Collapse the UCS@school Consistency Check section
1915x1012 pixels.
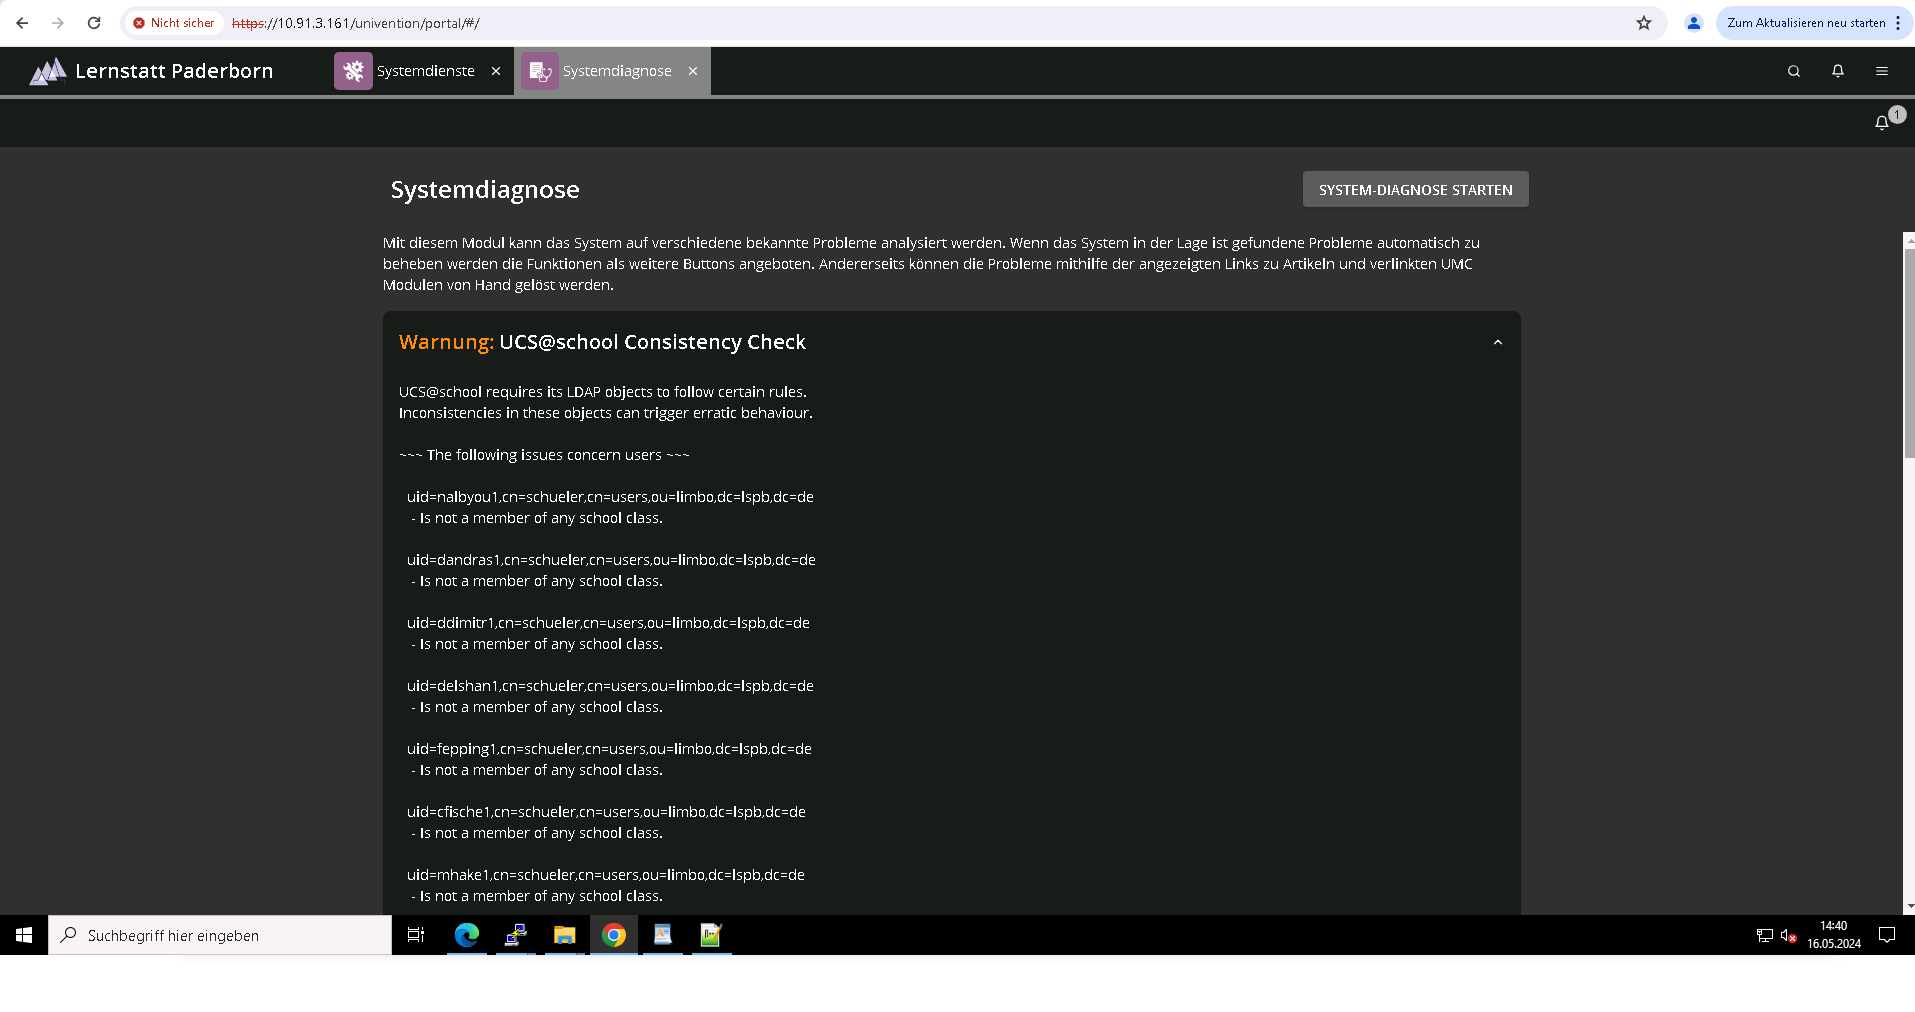point(1498,342)
